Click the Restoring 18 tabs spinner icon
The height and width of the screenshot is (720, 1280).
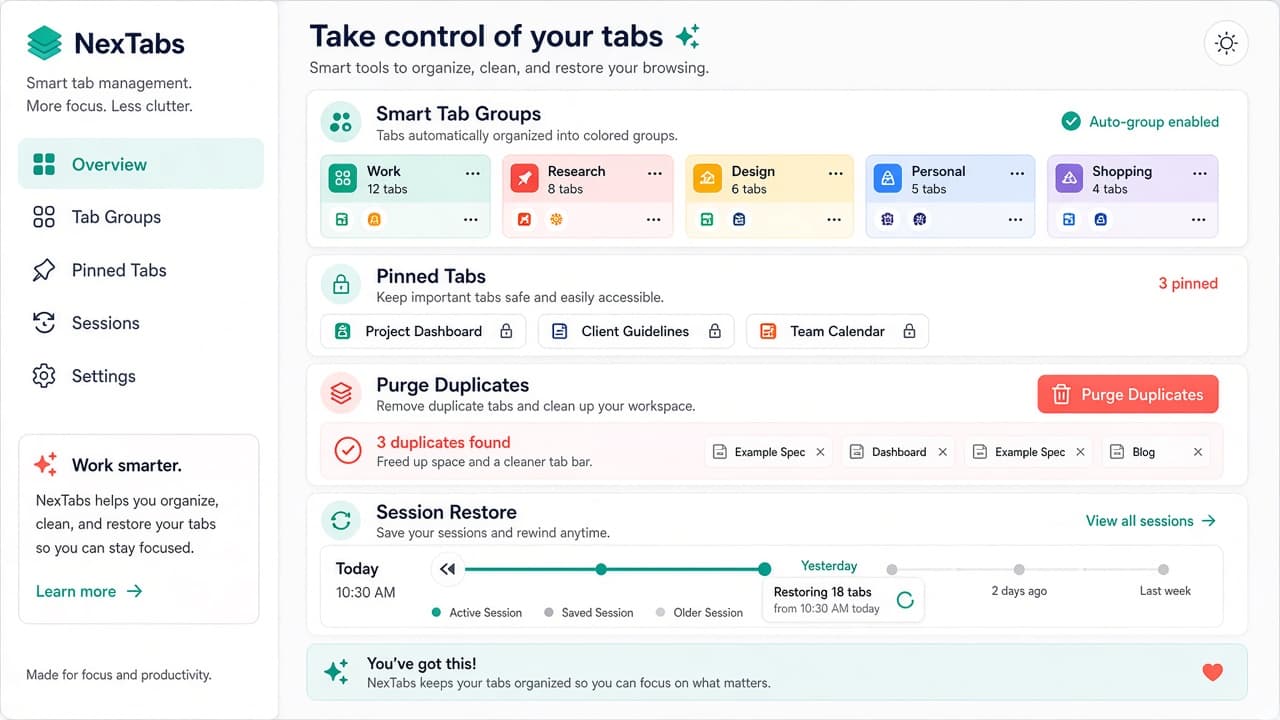pyautogui.click(x=905, y=600)
